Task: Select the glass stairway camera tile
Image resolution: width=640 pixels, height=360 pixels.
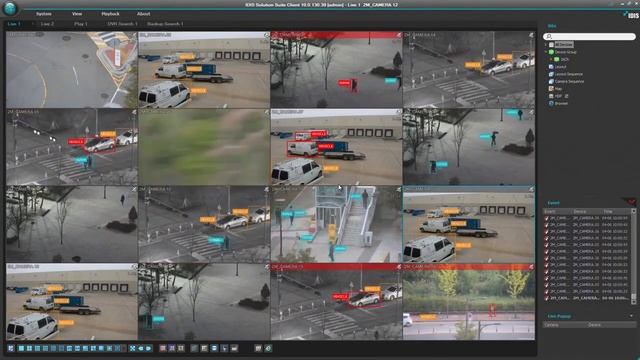Action: pos(336,224)
